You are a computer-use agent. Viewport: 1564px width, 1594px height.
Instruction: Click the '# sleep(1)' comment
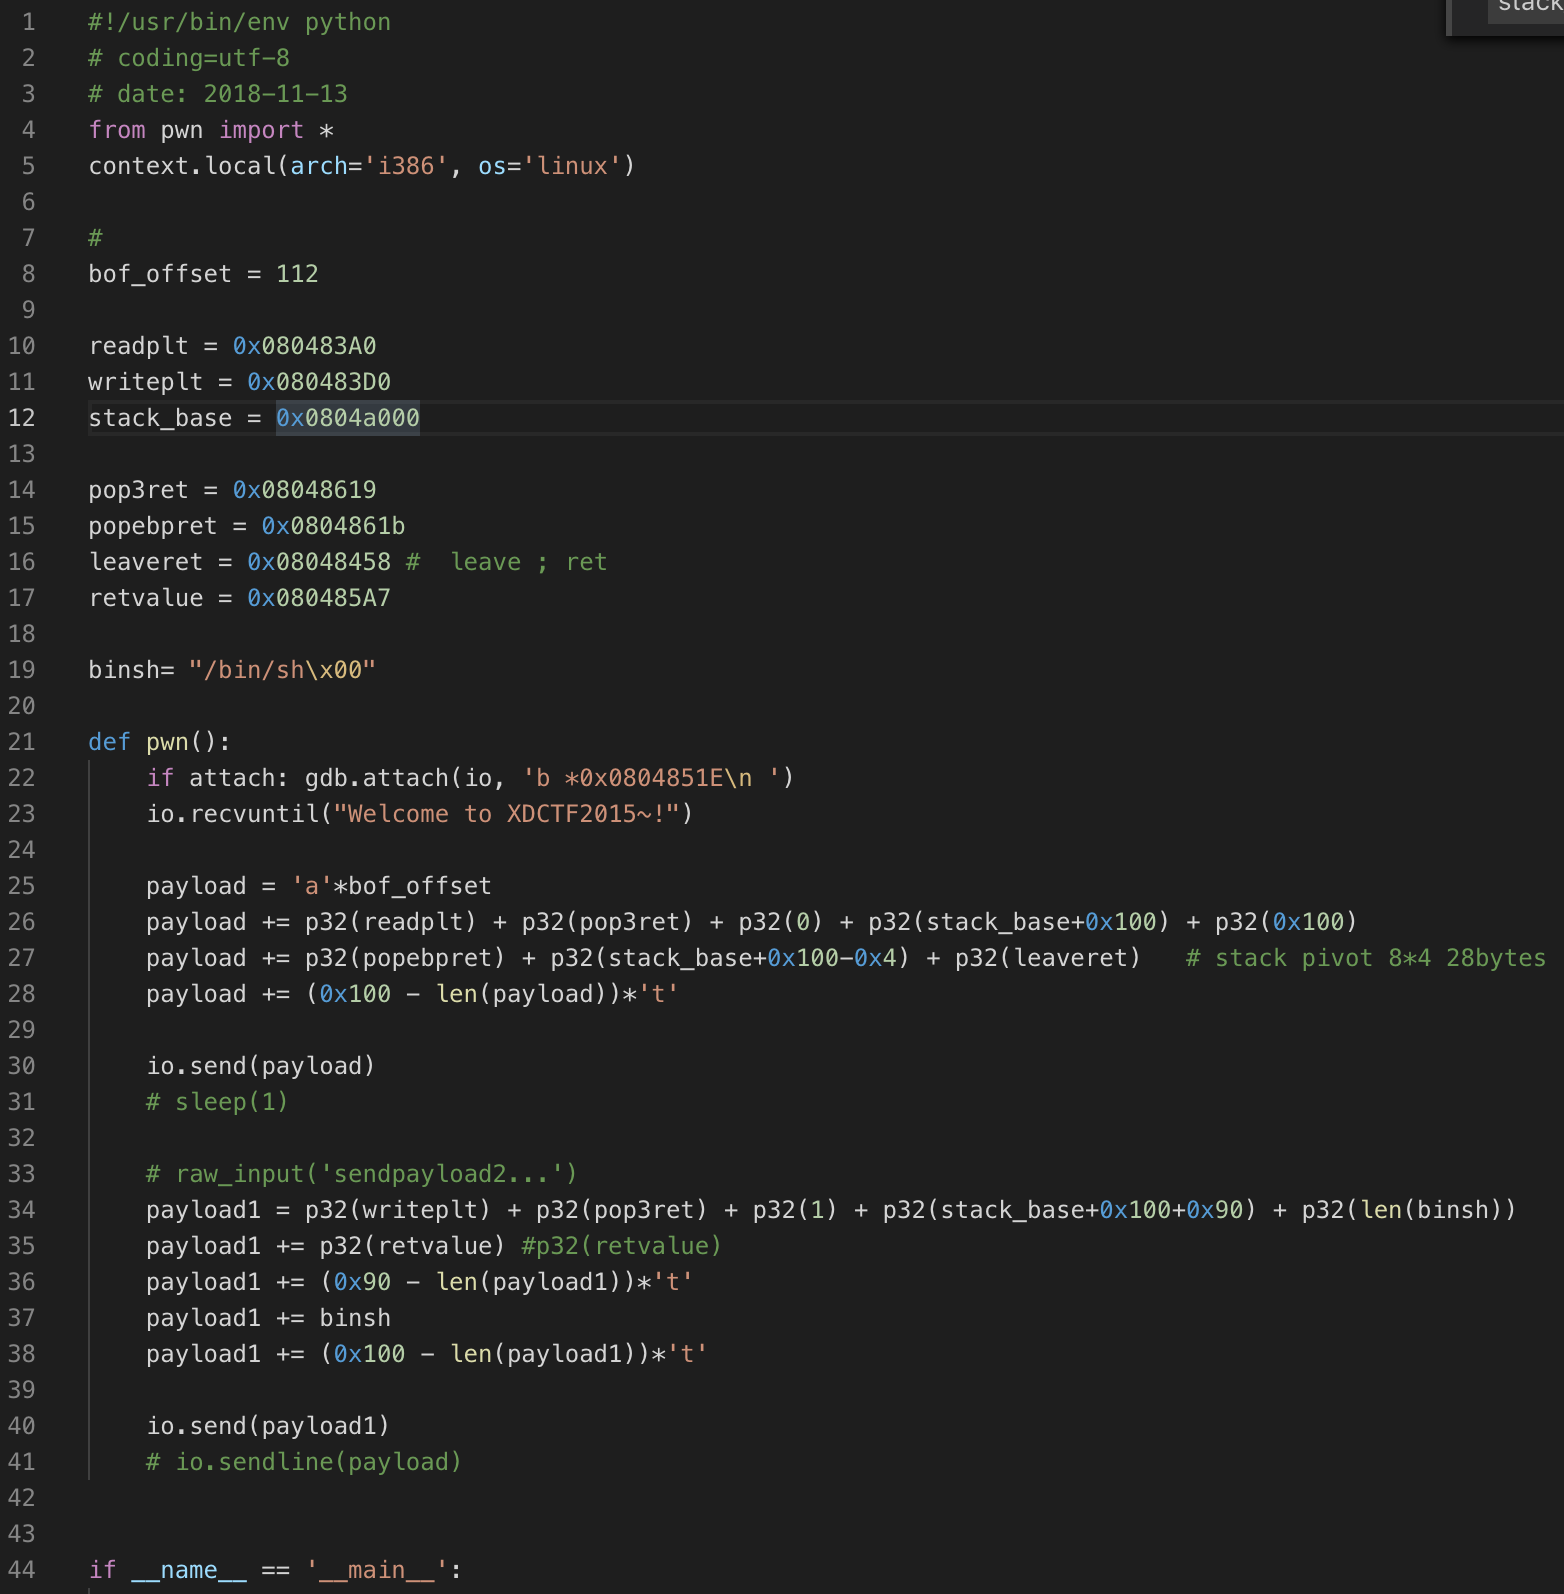click(x=217, y=1102)
